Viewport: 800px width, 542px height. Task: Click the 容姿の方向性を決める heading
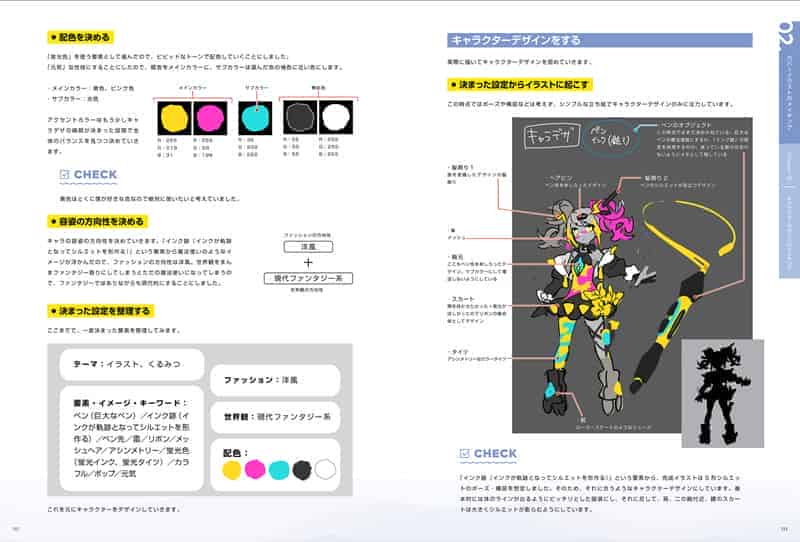98,221
